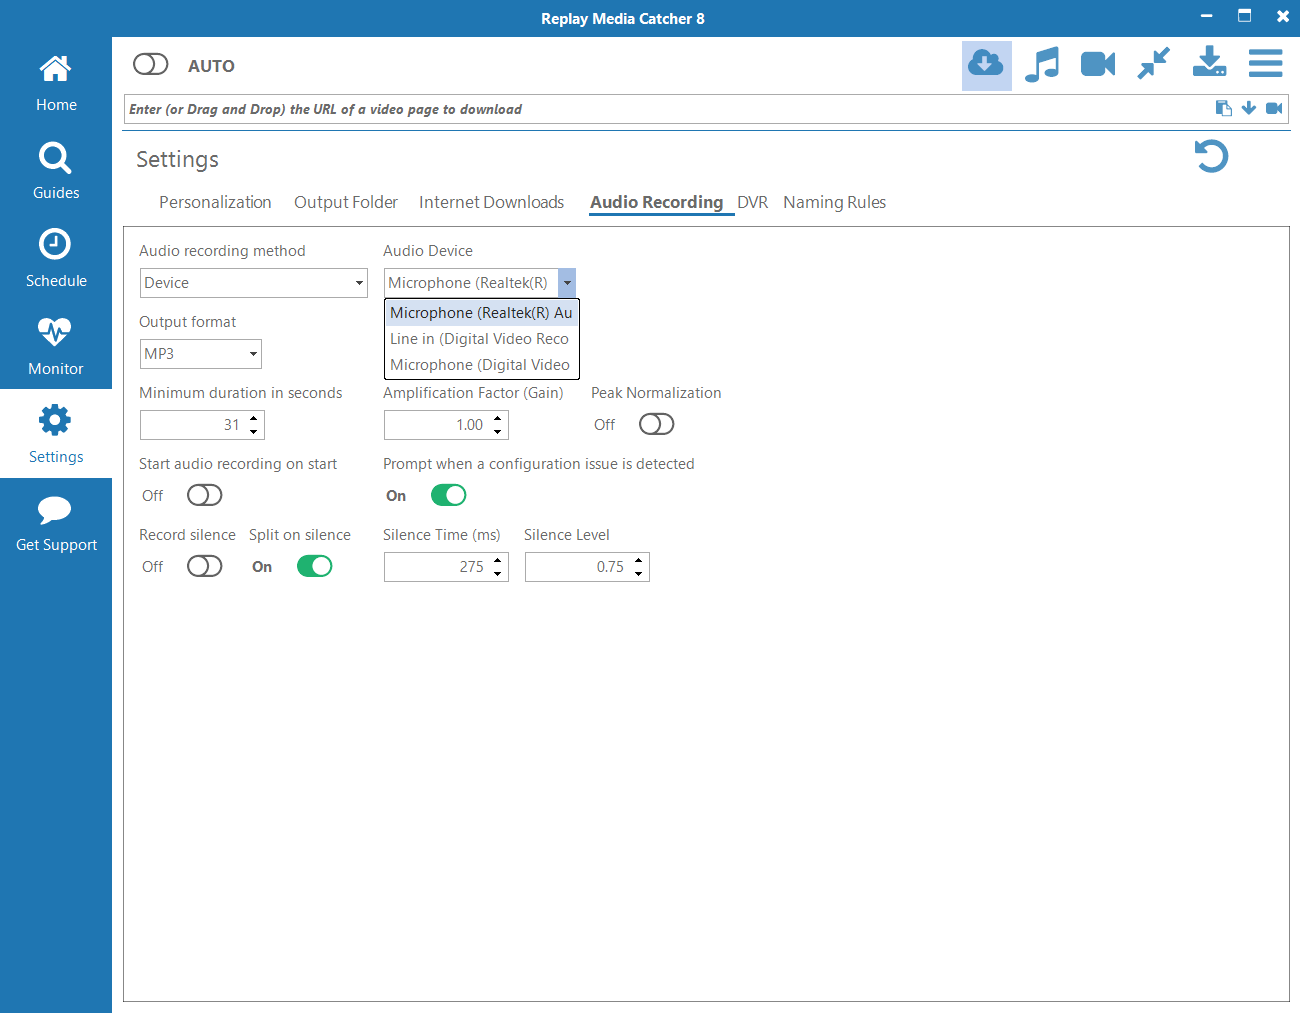Decrease Silence Level value
This screenshot has height=1013, width=1300.
[x=639, y=574]
